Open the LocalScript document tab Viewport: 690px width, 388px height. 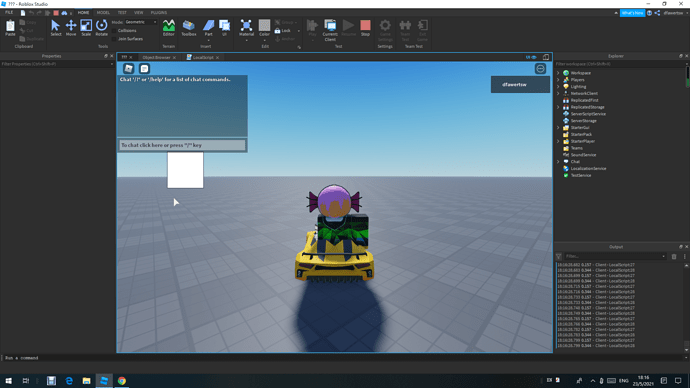[203, 58]
